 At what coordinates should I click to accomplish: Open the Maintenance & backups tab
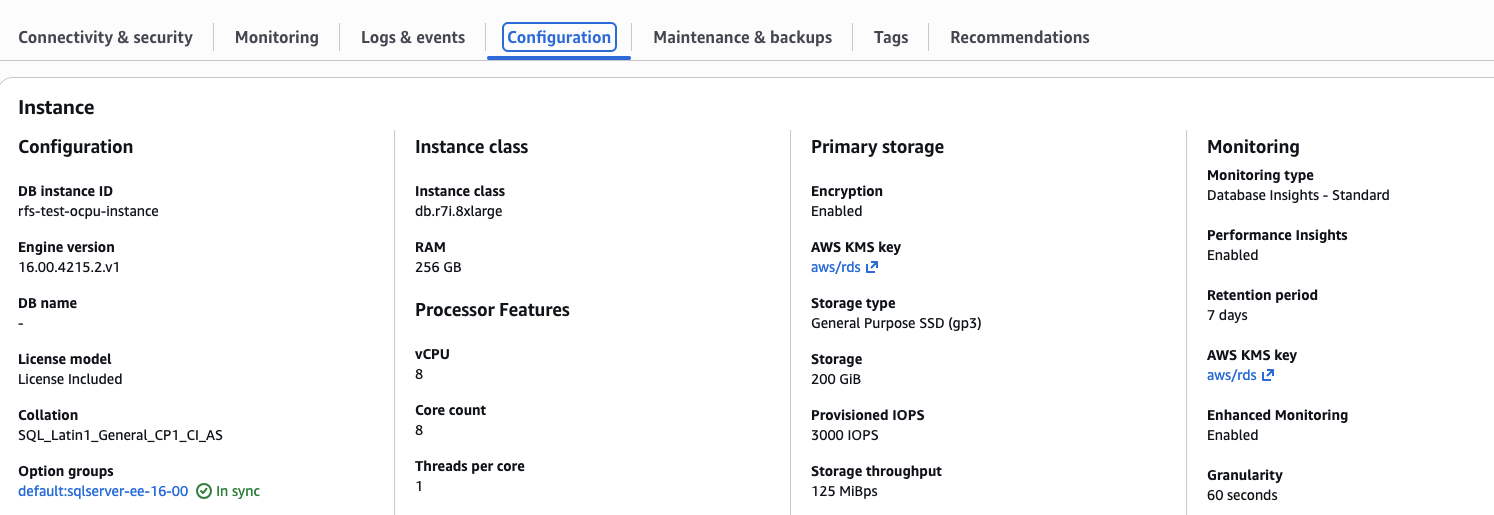pyautogui.click(x=742, y=37)
